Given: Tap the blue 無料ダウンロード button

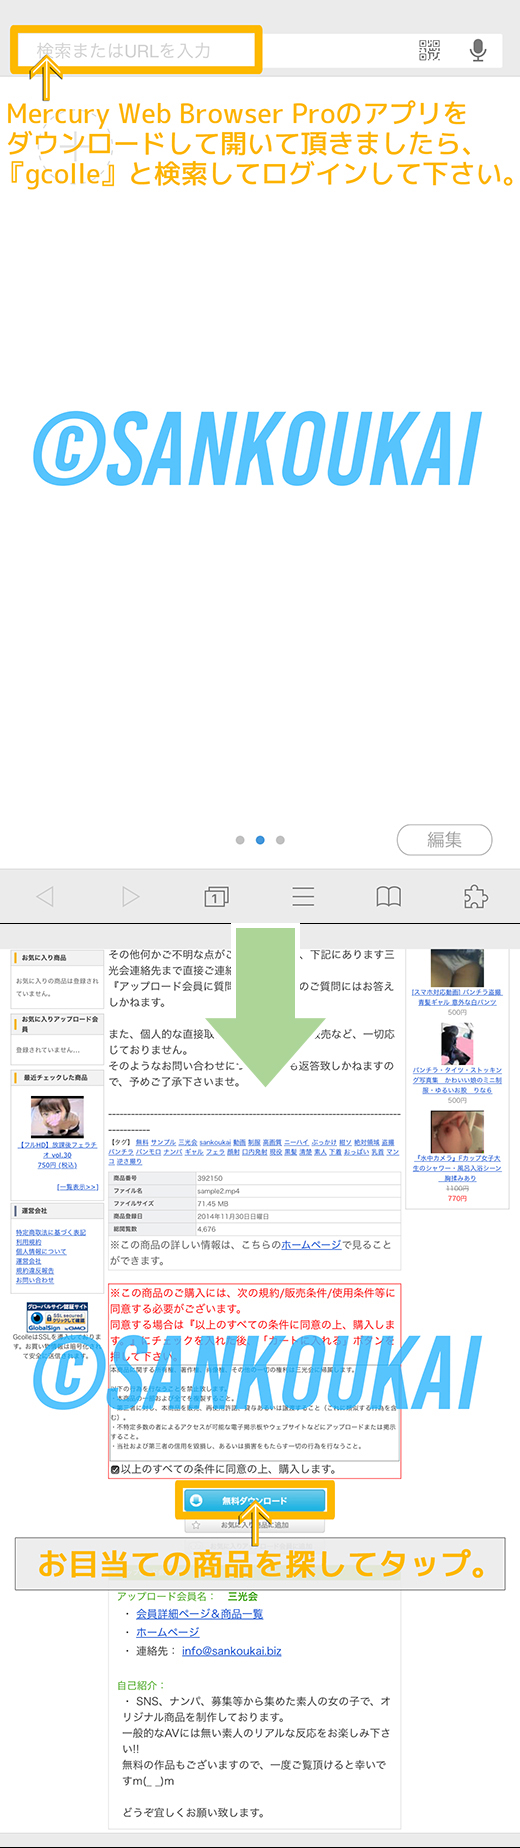Looking at the screenshot, I should pyautogui.click(x=254, y=1500).
